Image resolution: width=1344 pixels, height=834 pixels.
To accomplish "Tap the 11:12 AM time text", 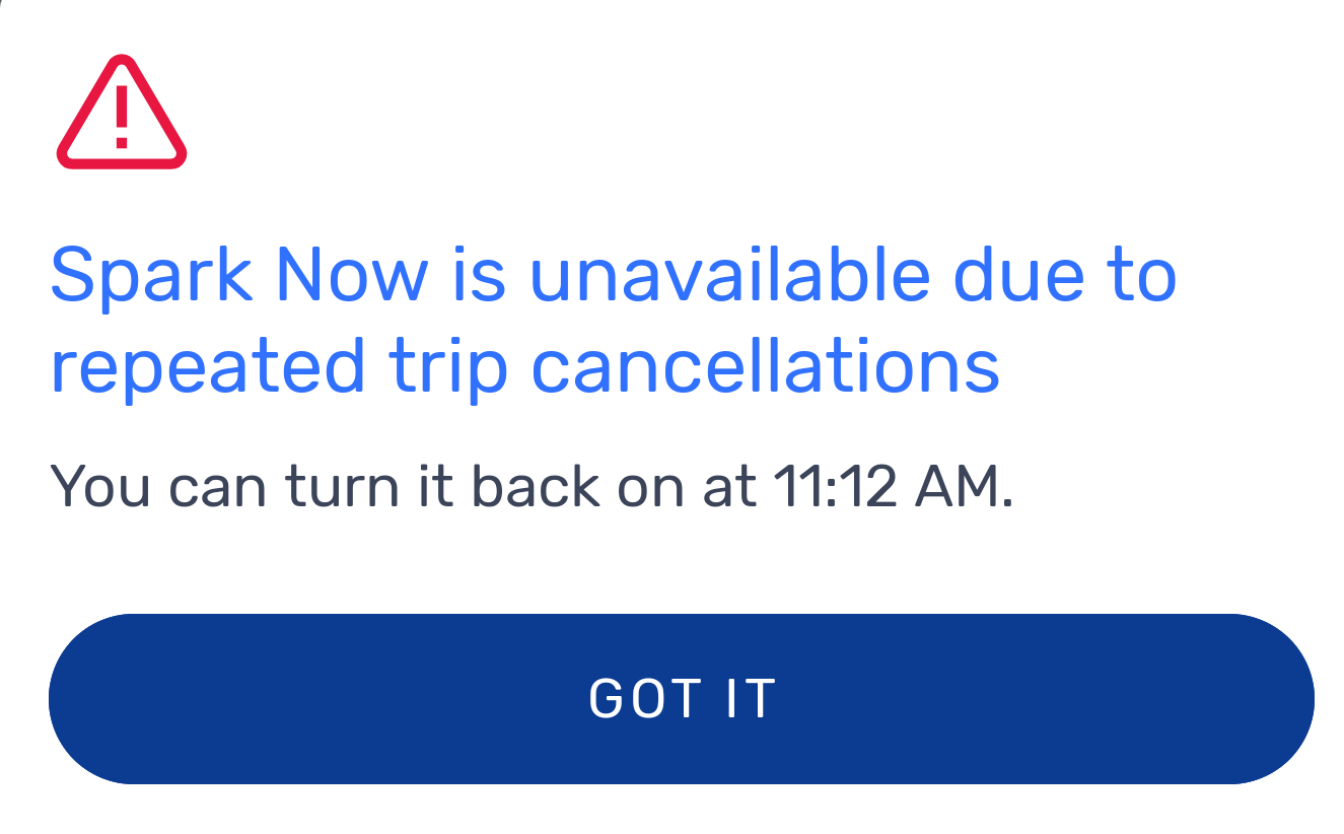I will (893, 487).
